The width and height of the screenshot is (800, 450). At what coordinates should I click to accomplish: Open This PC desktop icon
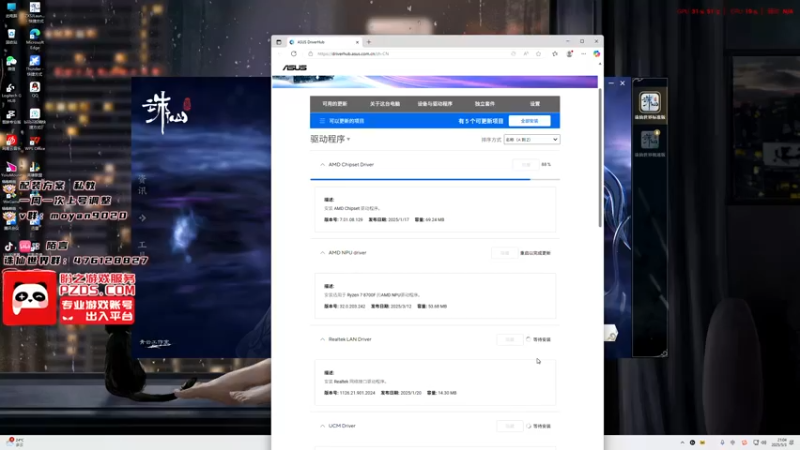pos(11,10)
